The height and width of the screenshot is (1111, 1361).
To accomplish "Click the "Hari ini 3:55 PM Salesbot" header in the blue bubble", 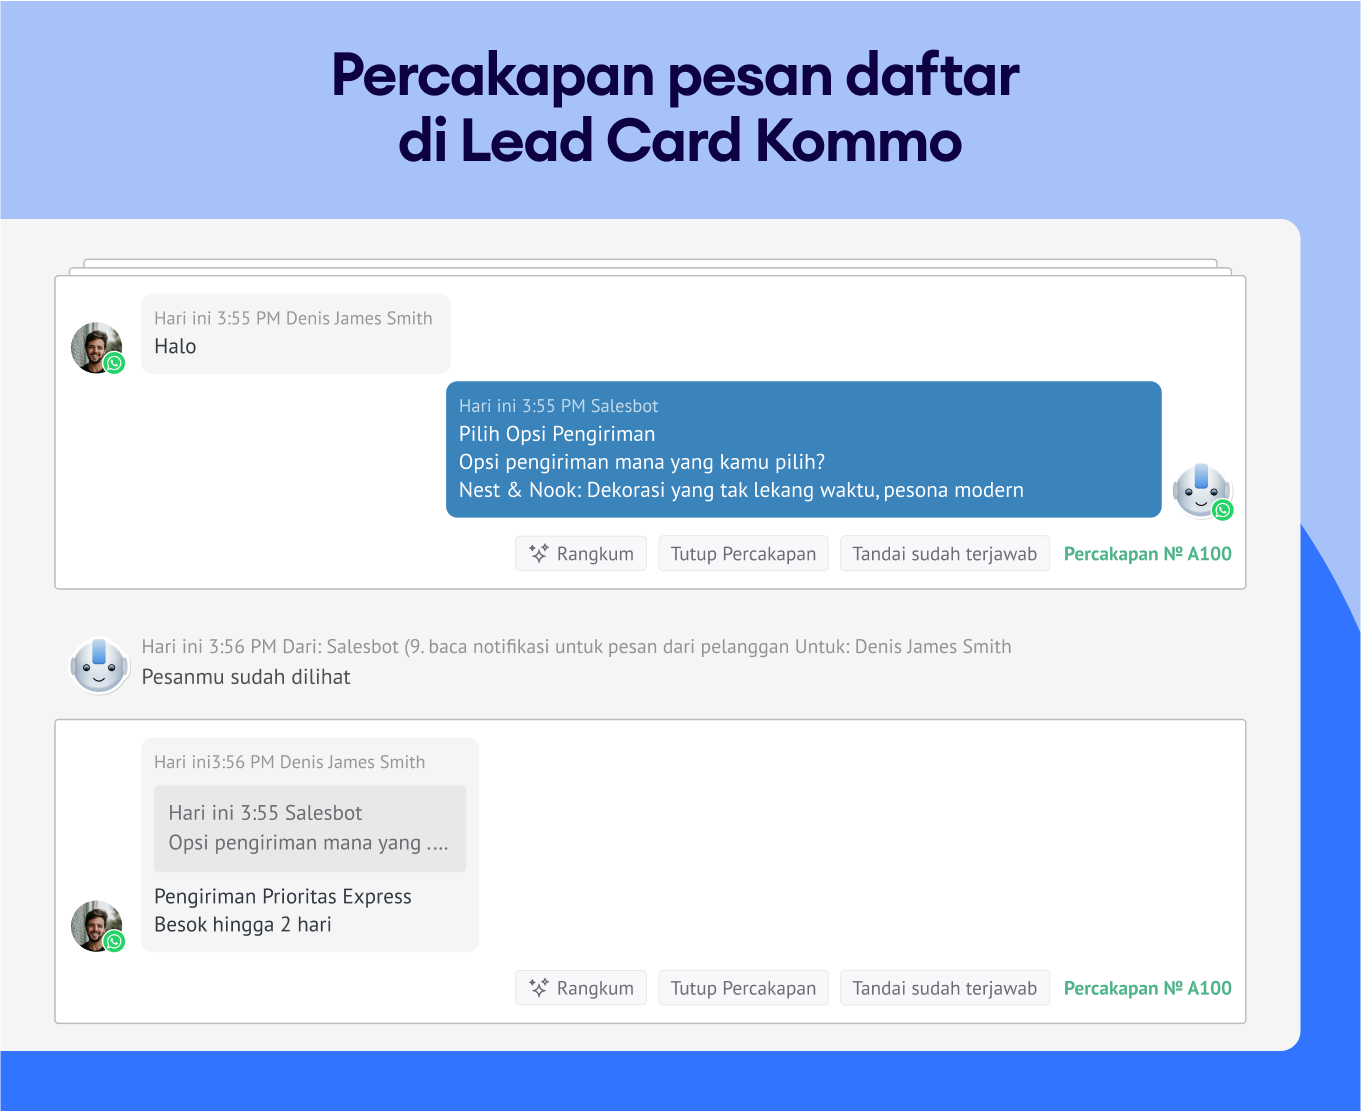I will point(558,406).
